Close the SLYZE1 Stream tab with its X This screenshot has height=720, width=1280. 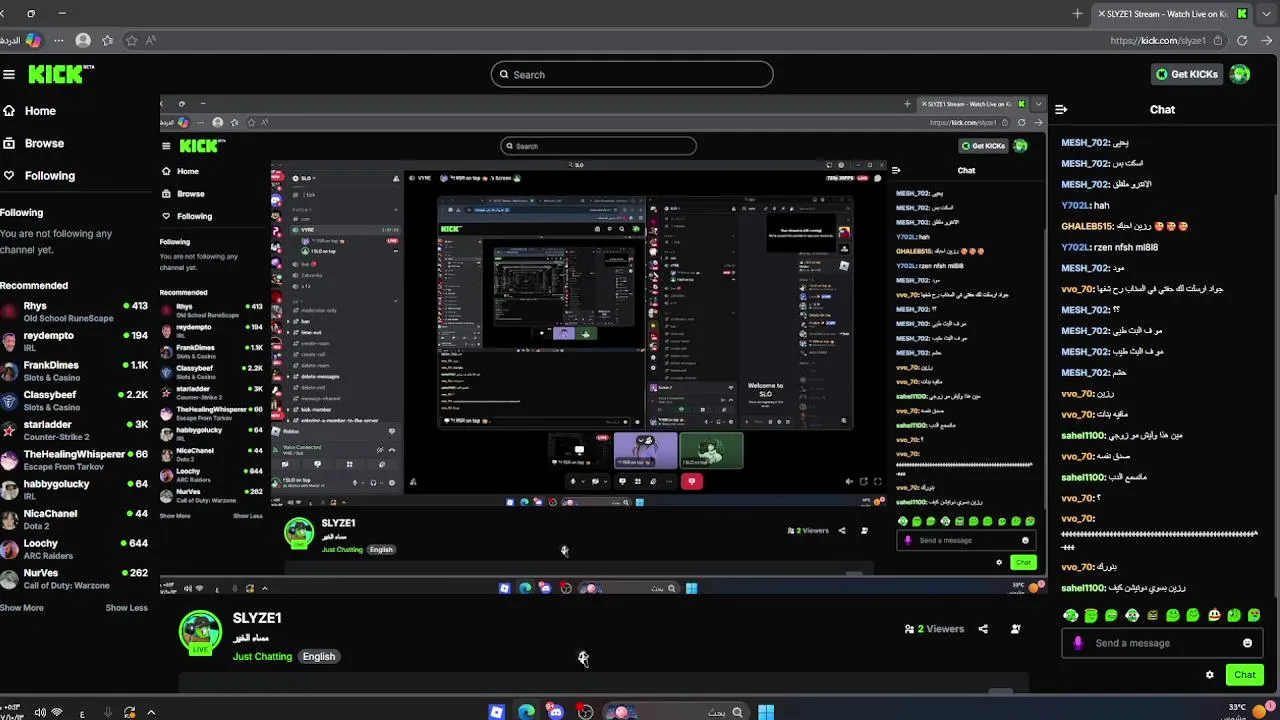[1101, 14]
